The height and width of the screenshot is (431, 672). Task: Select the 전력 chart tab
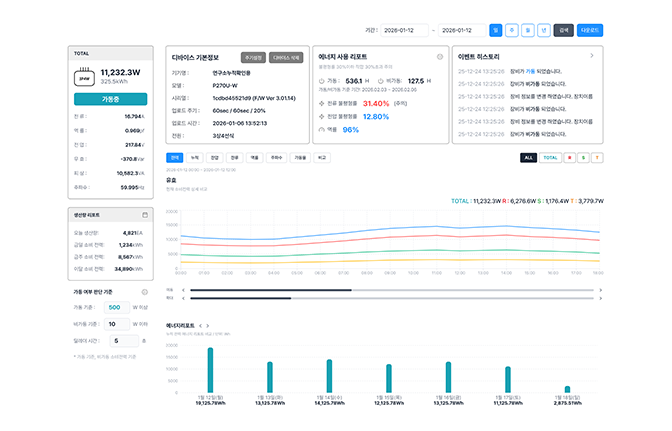175,157
